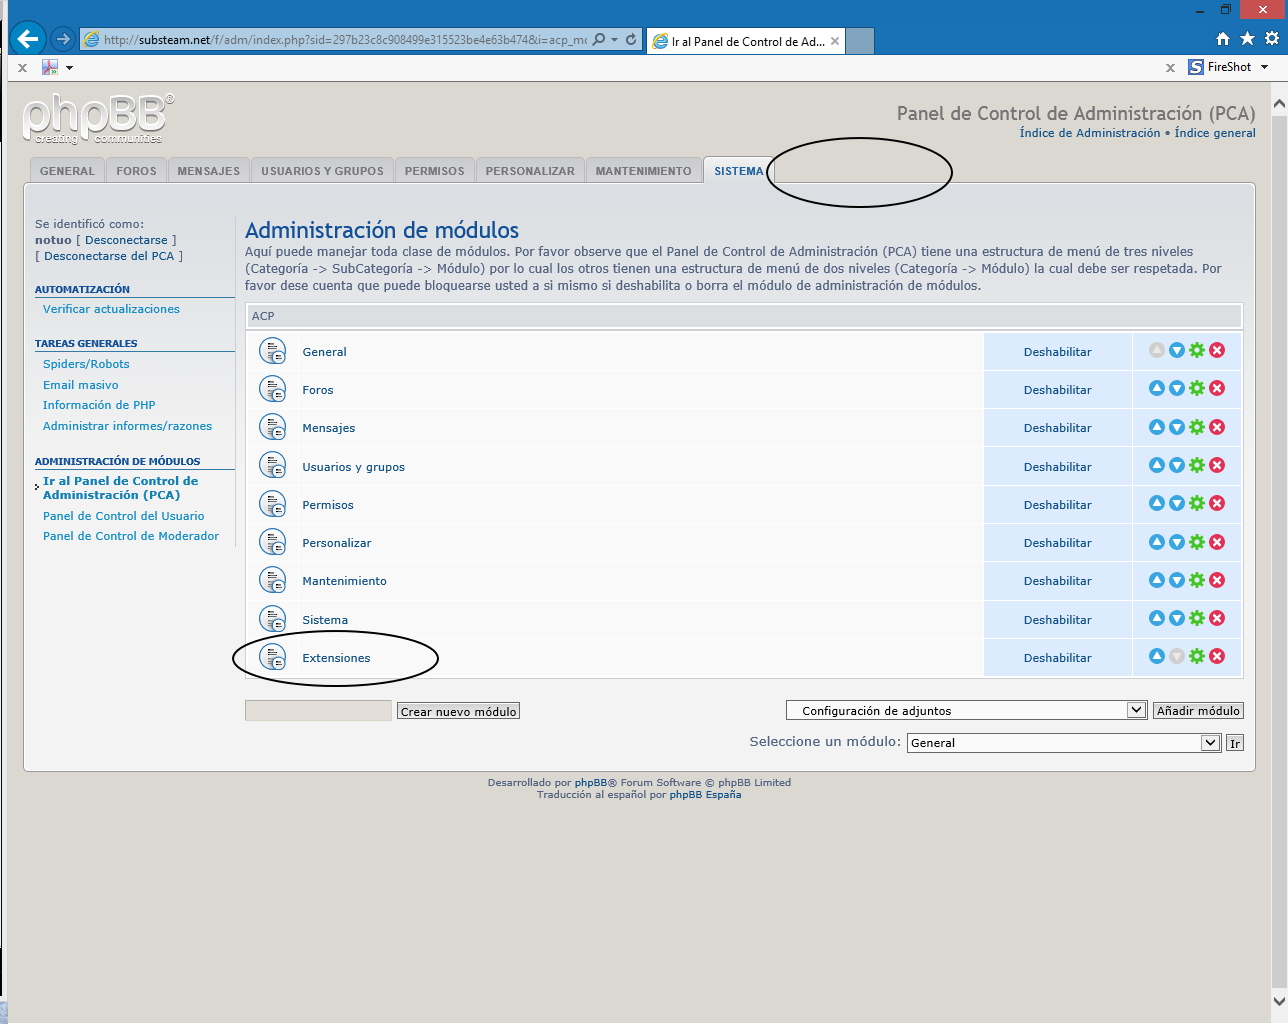This screenshot has width=1288, height=1024.
Task: Delete the Extensiones module
Action: tap(1217, 657)
